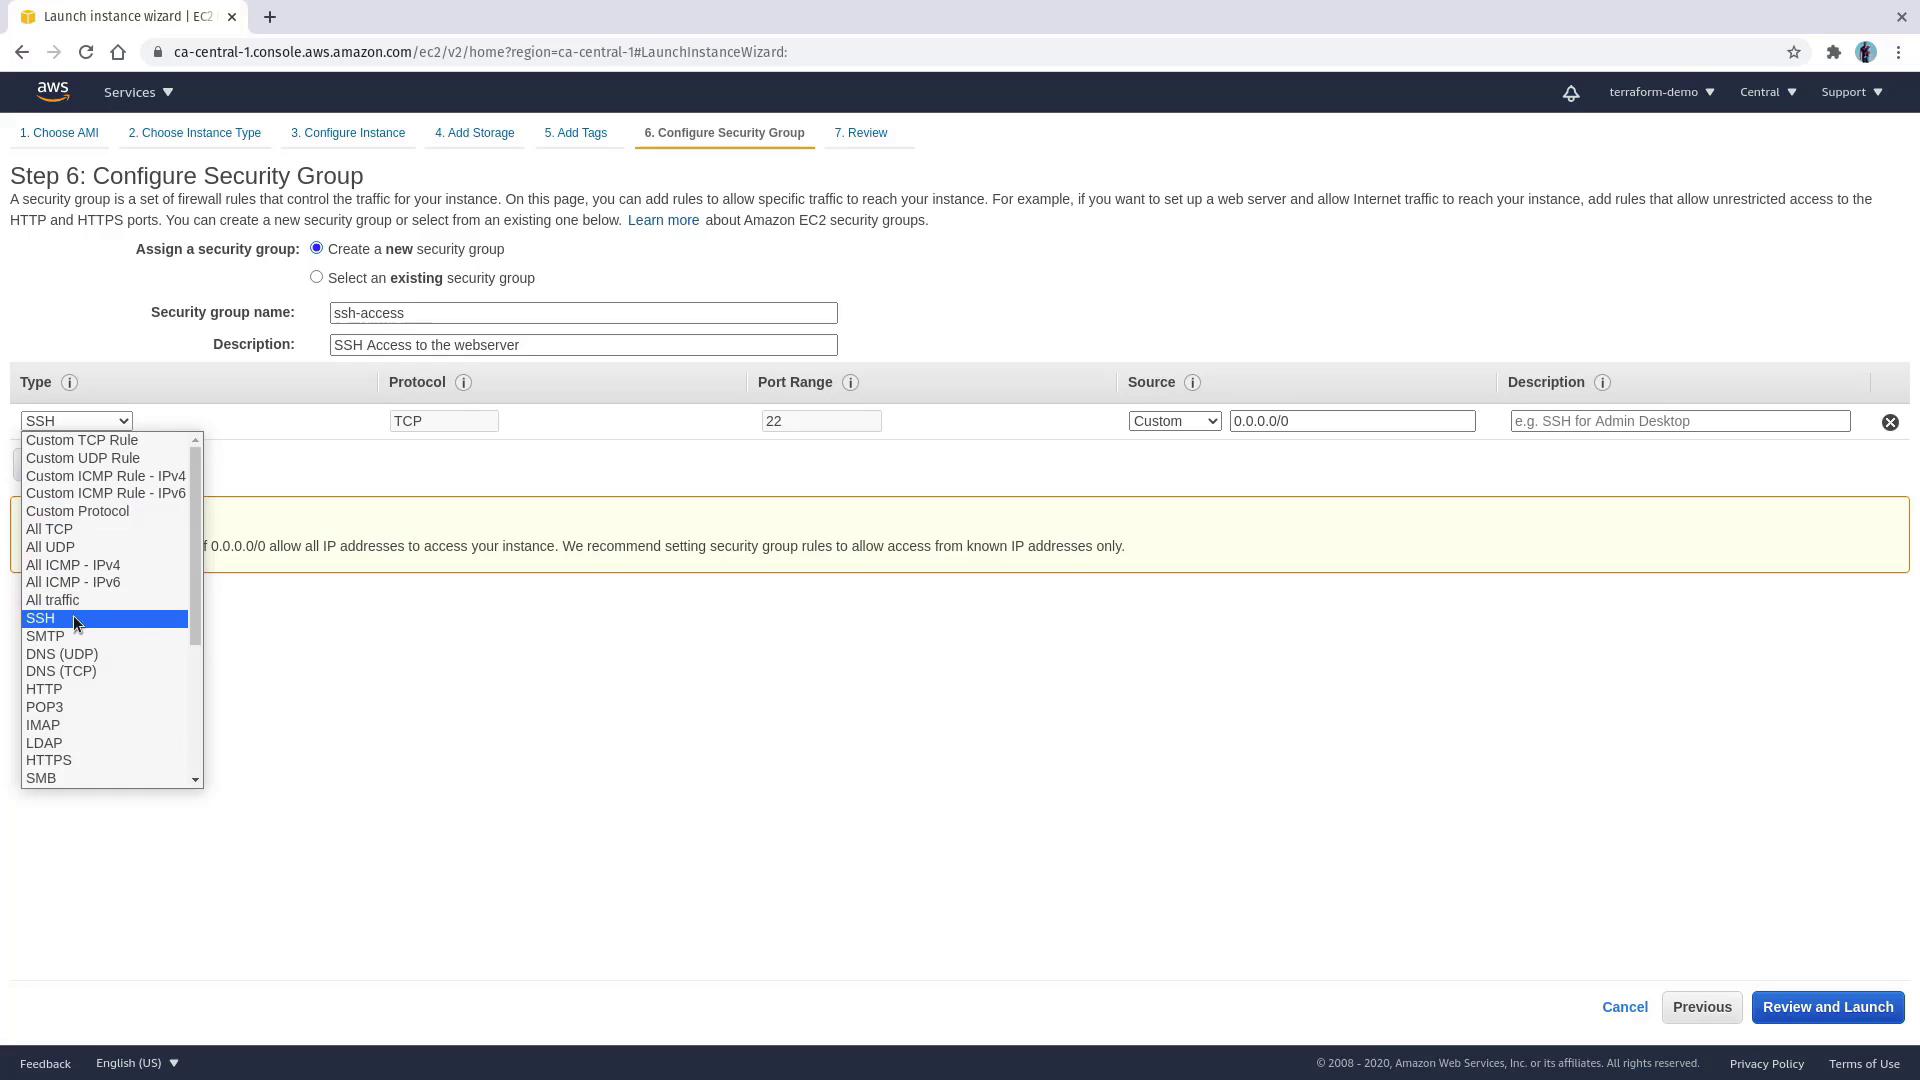Reload the page with refresh icon
This screenshot has width=1920, height=1080.
(x=86, y=52)
